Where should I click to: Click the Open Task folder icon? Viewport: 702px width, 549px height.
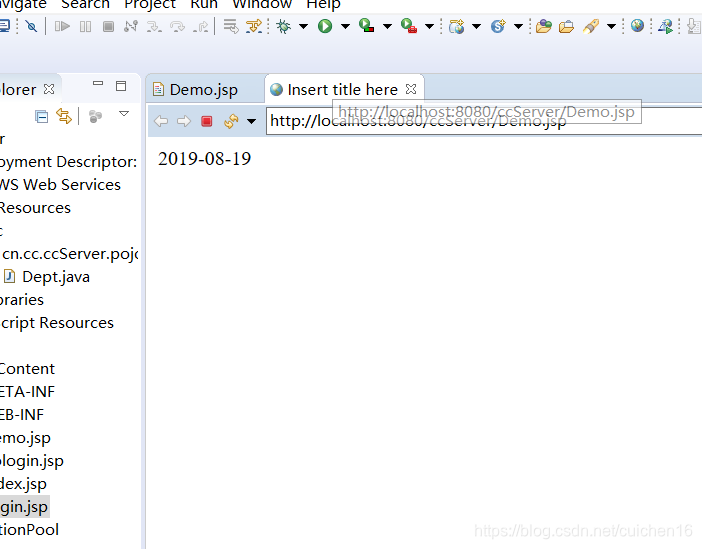(x=566, y=27)
